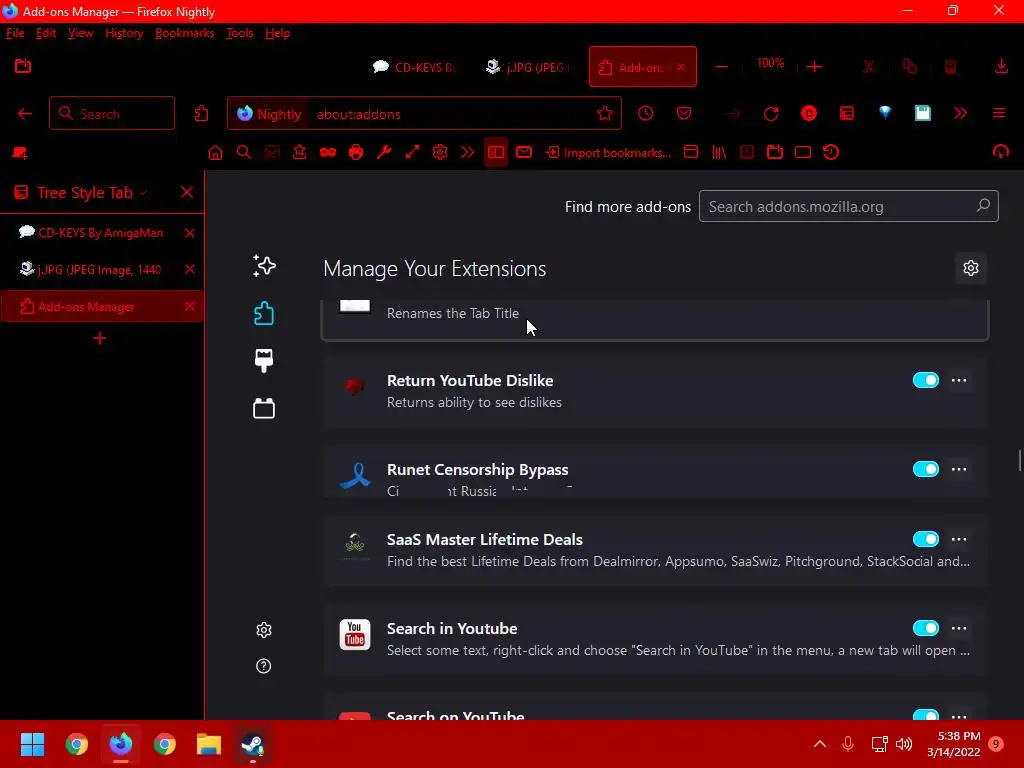Screen dimensions: 1024x768
Task: Open the Edit menu
Action: click(46, 33)
